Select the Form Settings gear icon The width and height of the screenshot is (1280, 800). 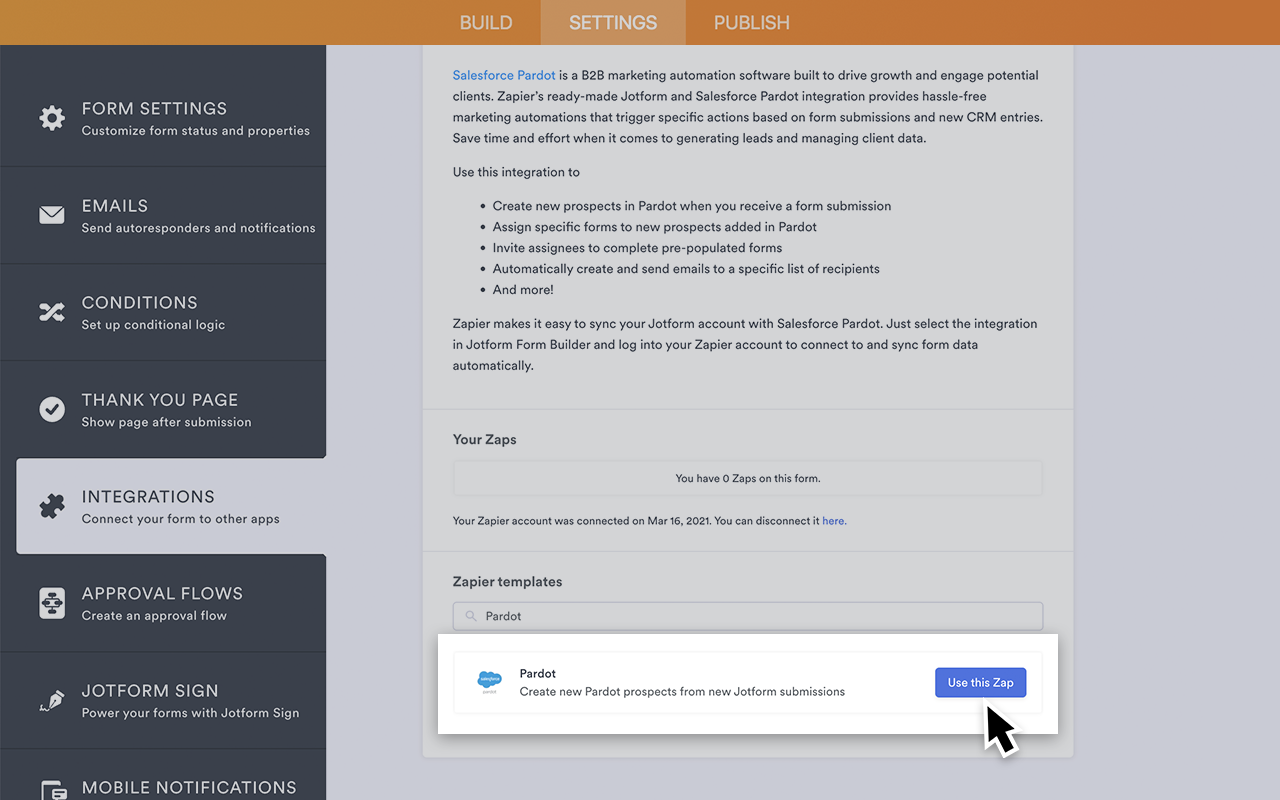pos(52,117)
